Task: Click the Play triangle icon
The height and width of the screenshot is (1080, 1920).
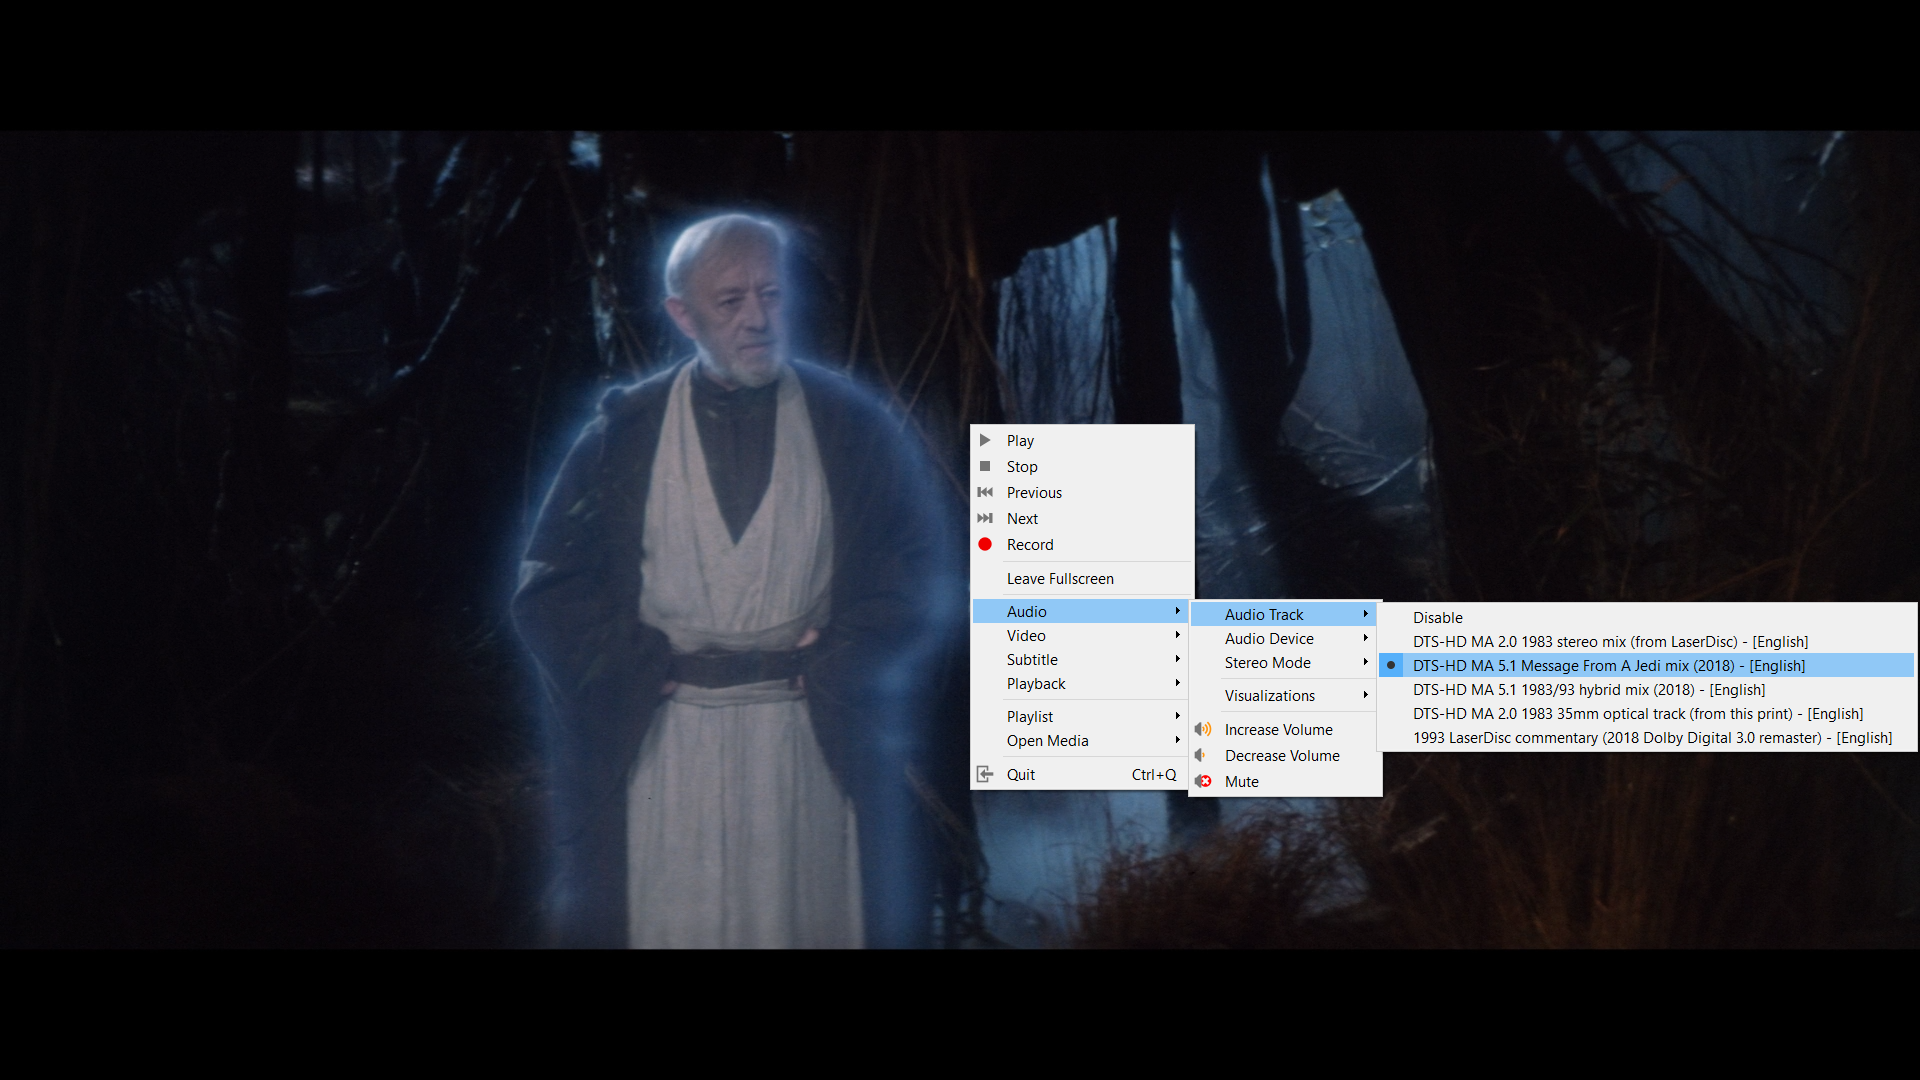Action: click(985, 440)
